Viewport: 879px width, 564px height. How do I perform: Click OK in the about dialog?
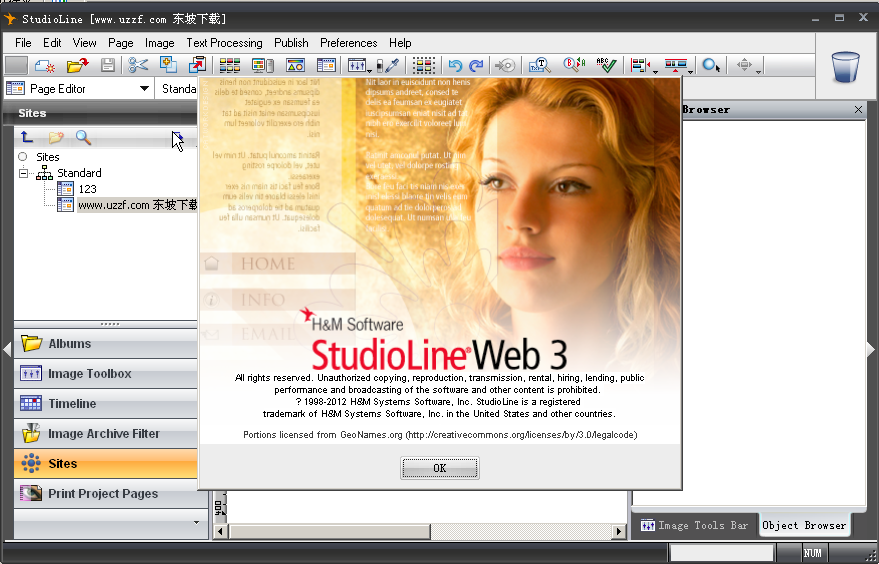[440, 468]
